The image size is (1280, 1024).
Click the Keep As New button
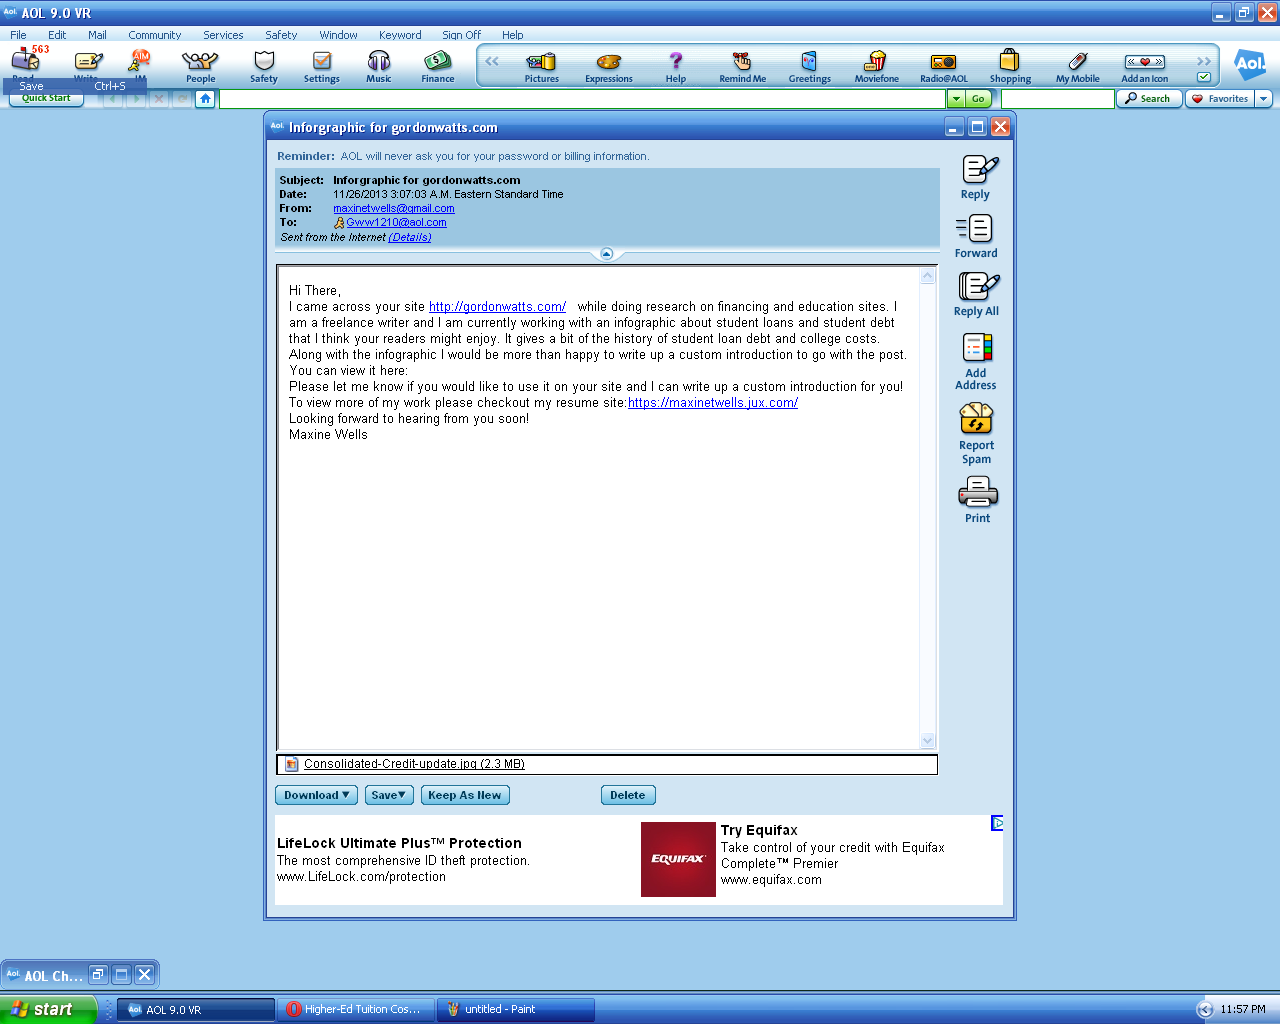(x=465, y=795)
